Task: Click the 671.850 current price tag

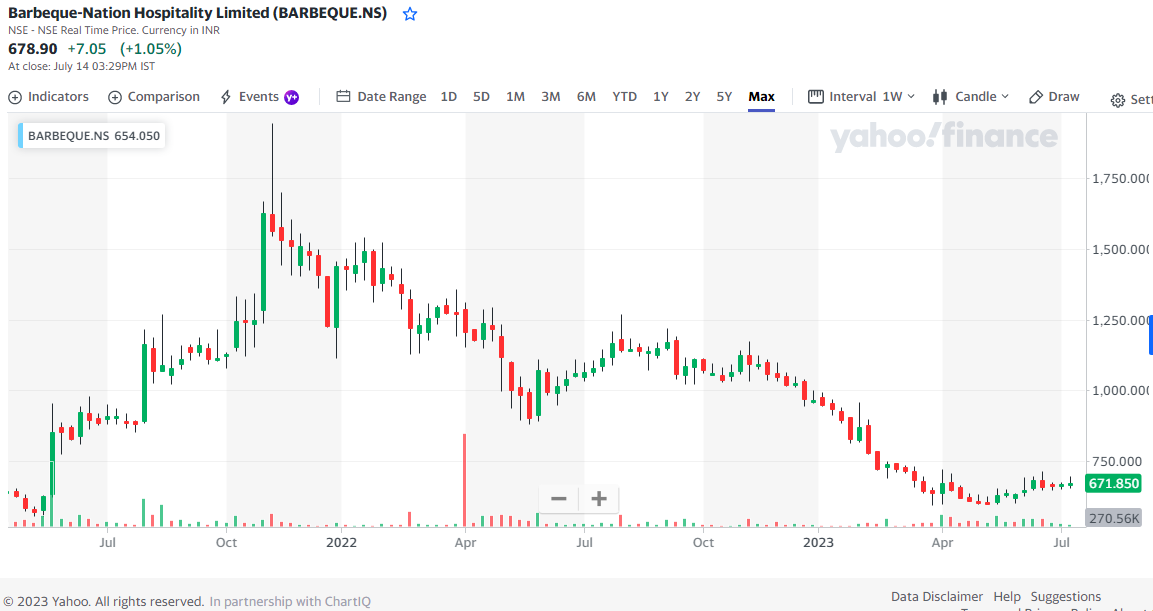Action: [1114, 483]
